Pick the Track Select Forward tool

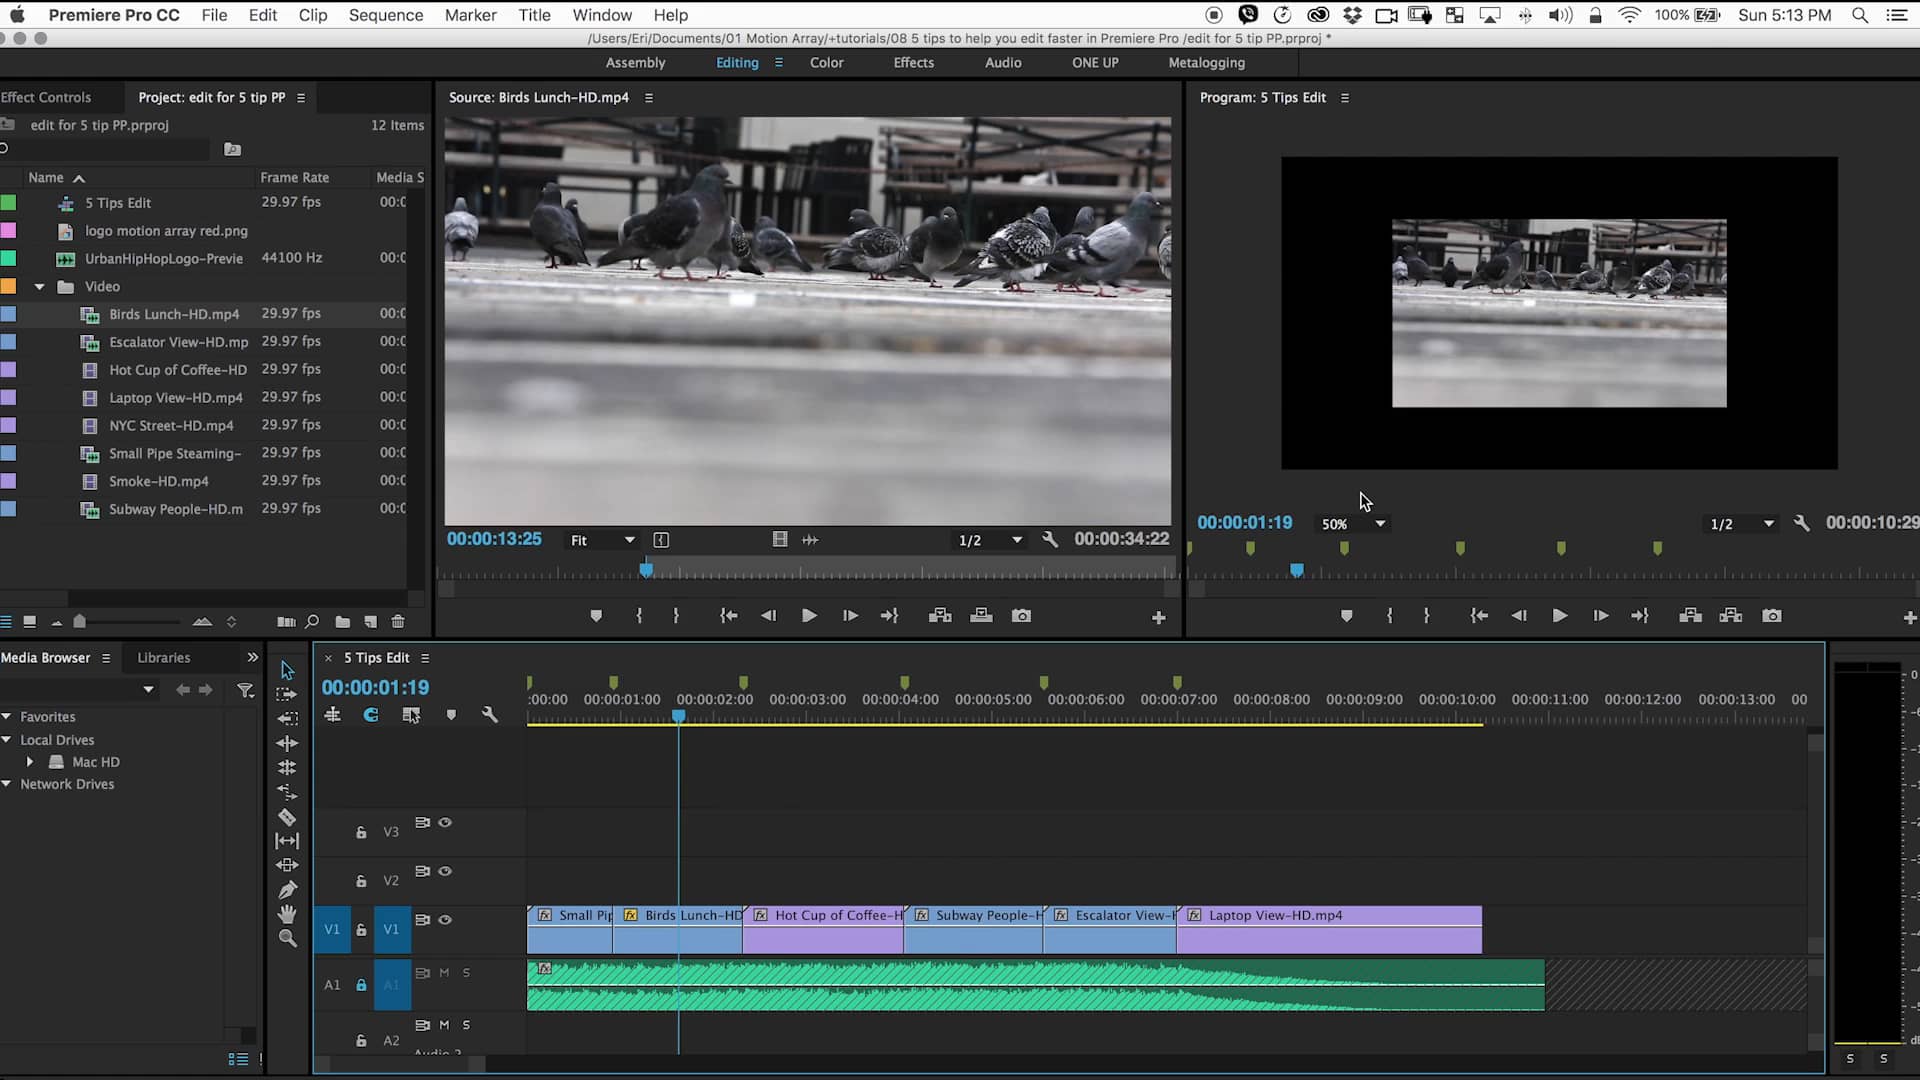pos(287,694)
